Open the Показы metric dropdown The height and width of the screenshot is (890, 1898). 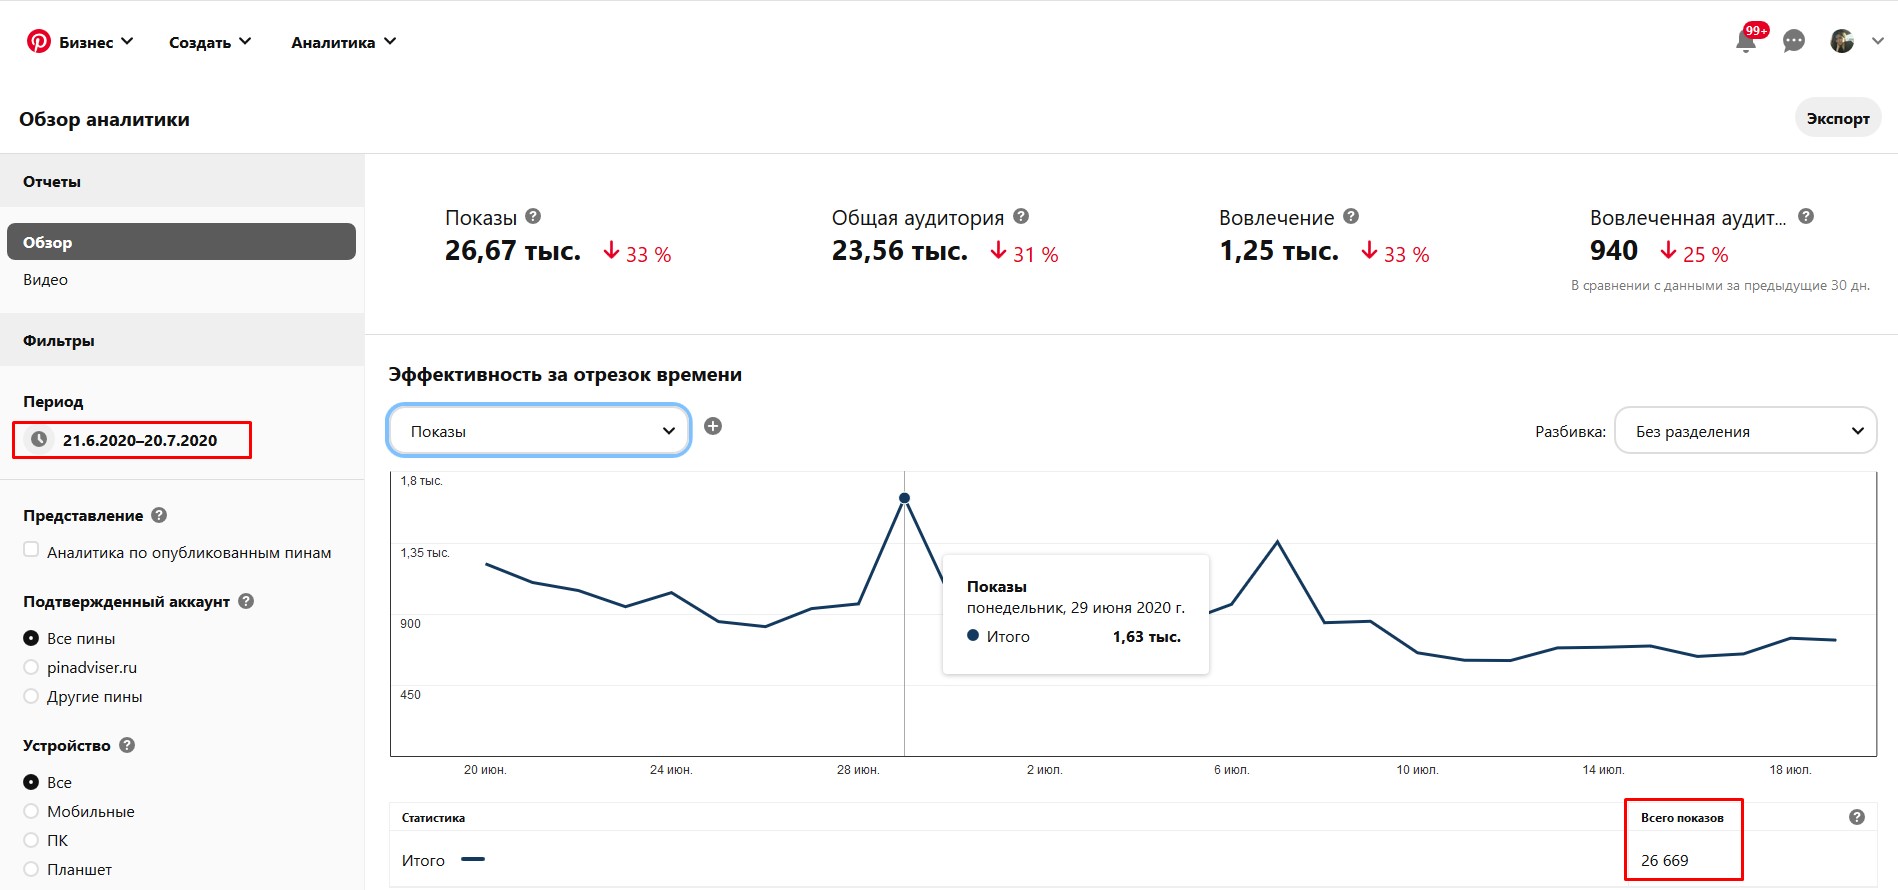(x=539, y=431)
